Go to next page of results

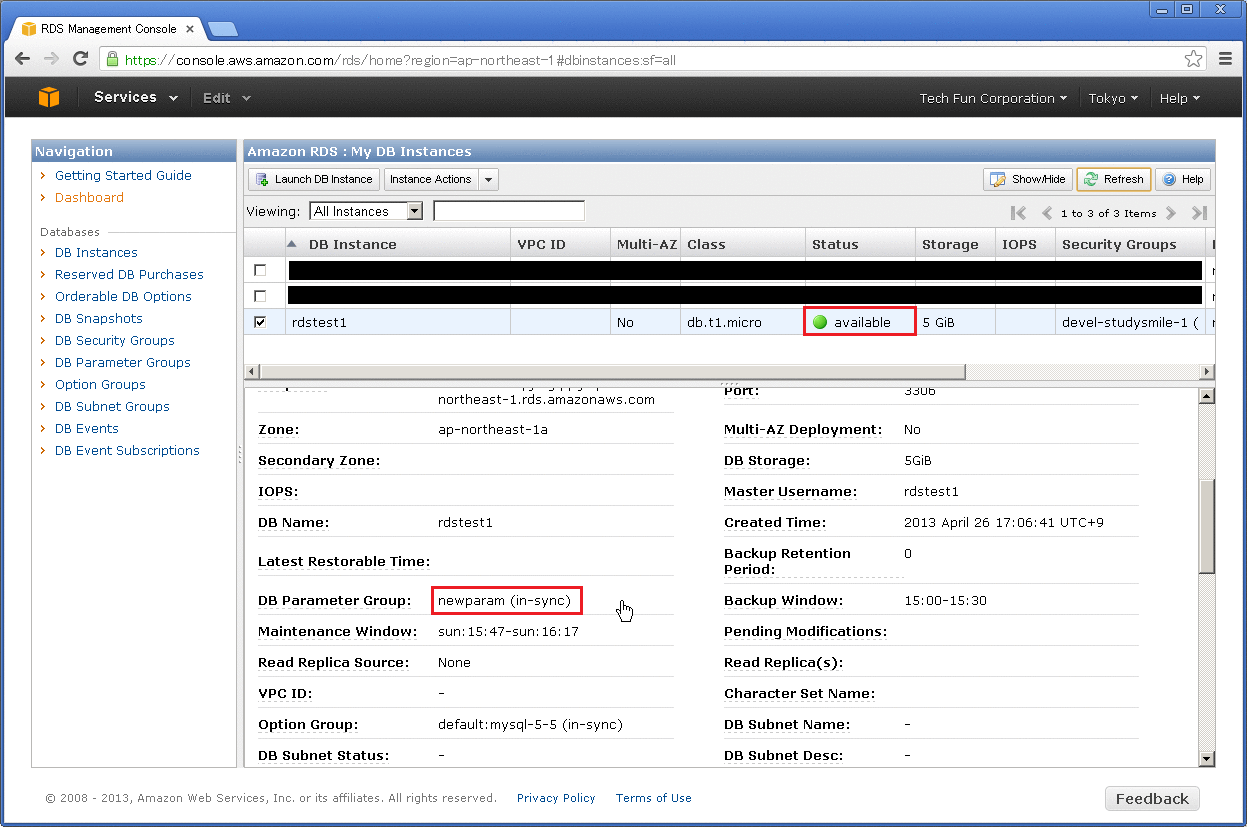pos(1170,213)
